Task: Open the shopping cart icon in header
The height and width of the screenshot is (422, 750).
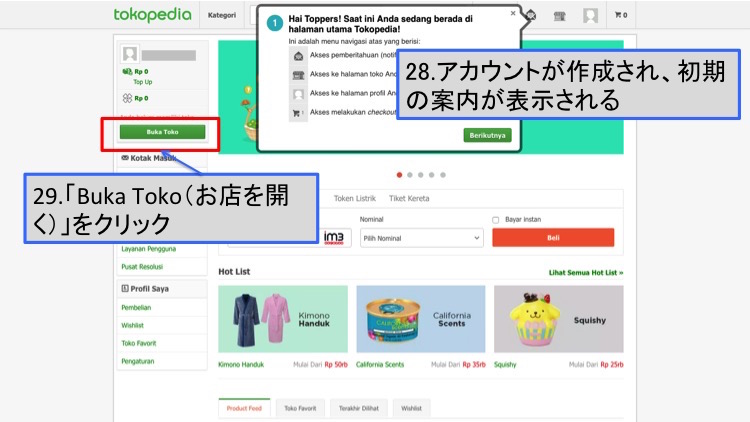Action: (x=620, y=15)
